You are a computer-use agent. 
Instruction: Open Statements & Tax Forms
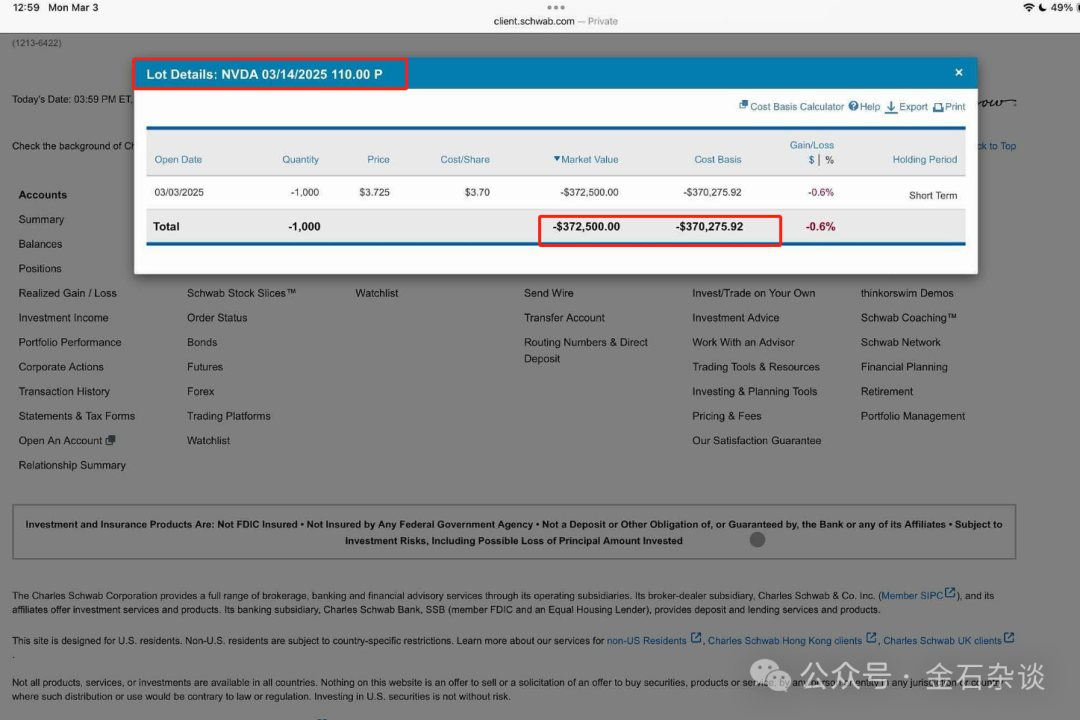point(76,416)
